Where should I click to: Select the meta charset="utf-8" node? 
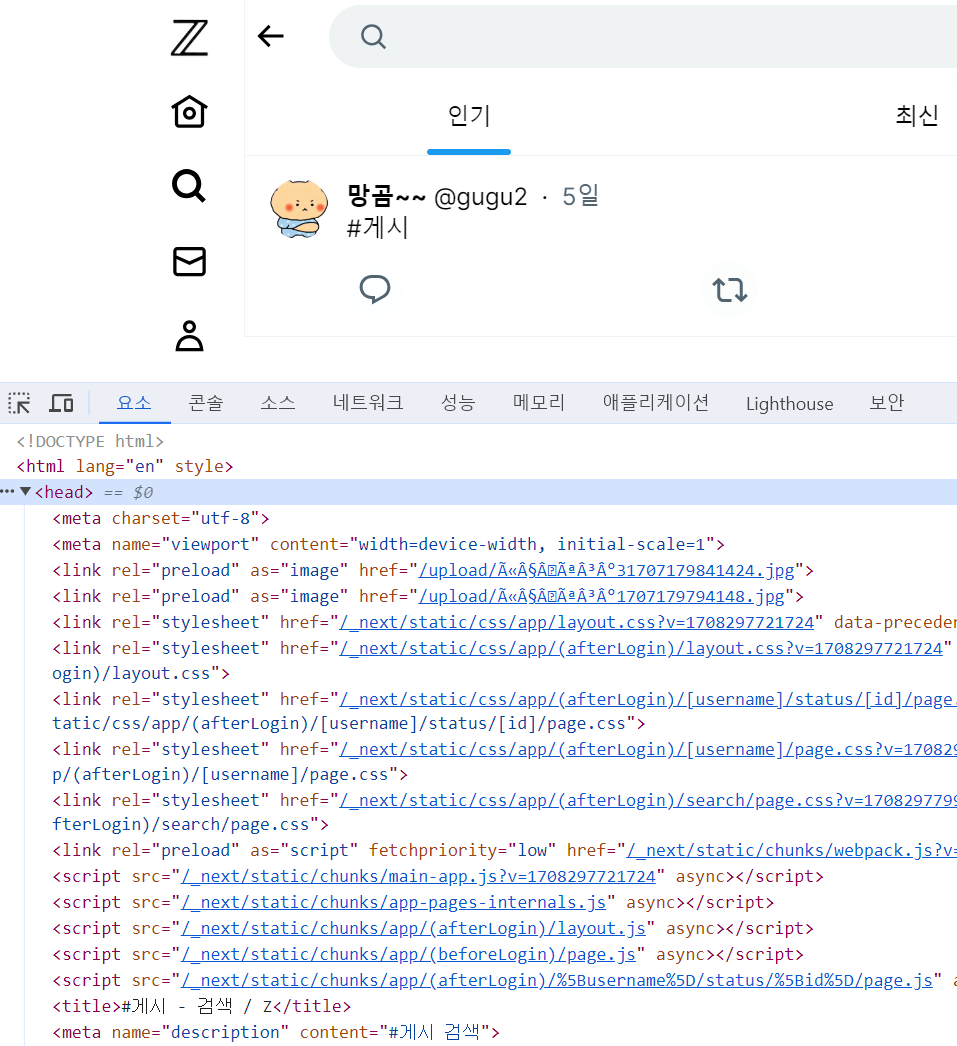click(x=161, y=518)
